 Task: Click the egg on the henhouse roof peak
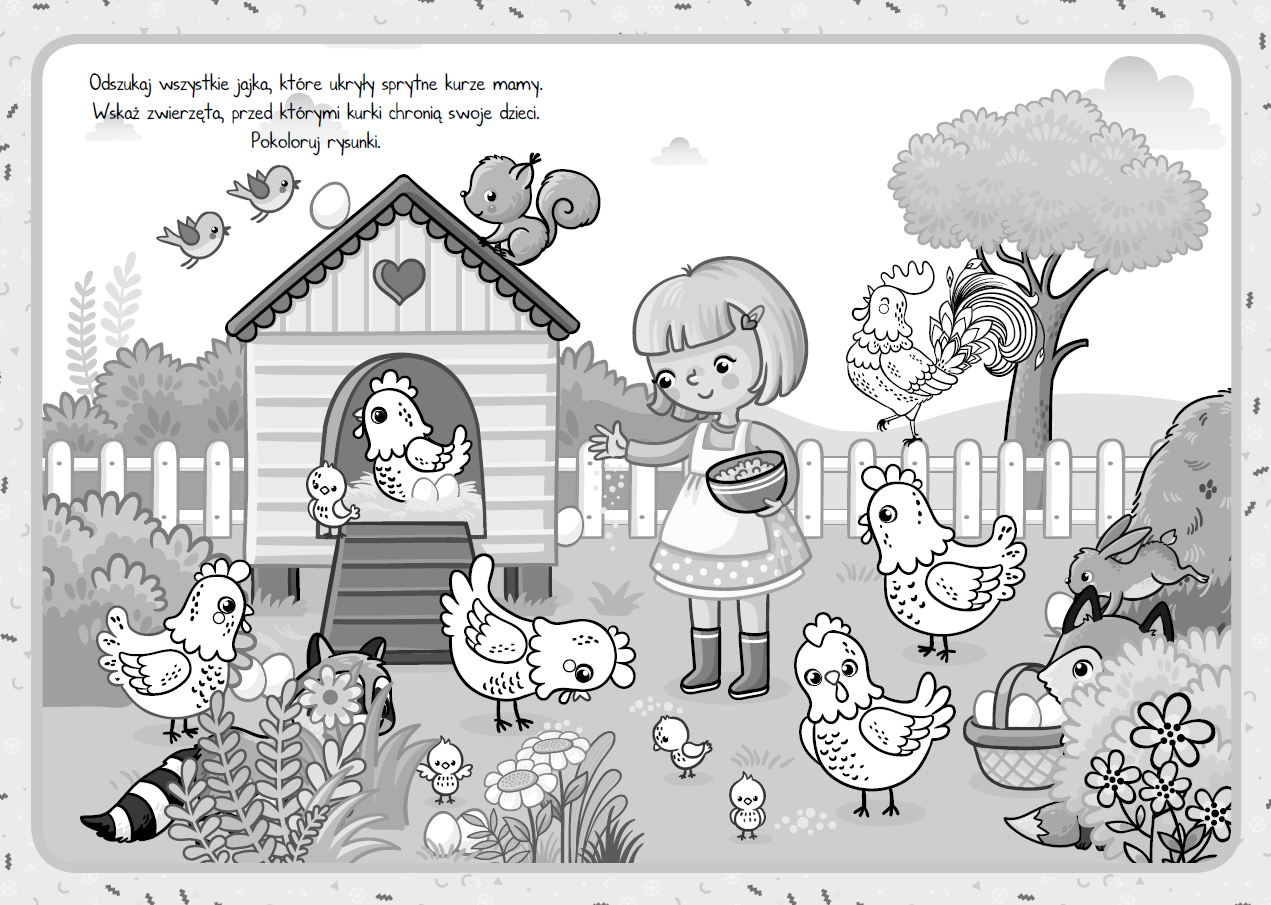[328, 205]
